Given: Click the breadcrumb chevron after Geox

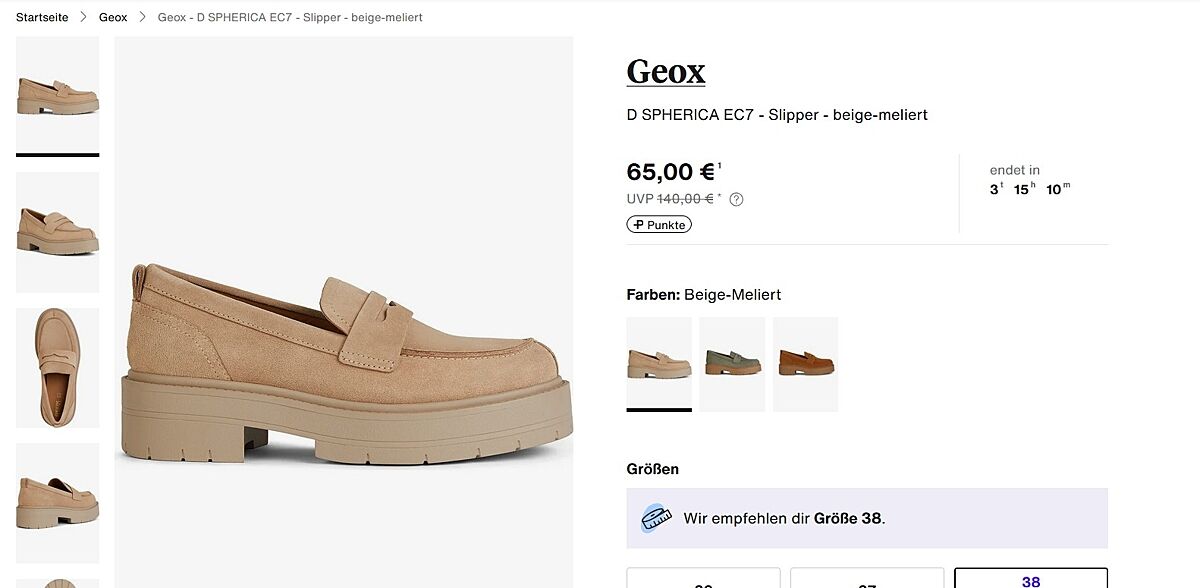Looking at the screenshot, I should coord(142,17).
